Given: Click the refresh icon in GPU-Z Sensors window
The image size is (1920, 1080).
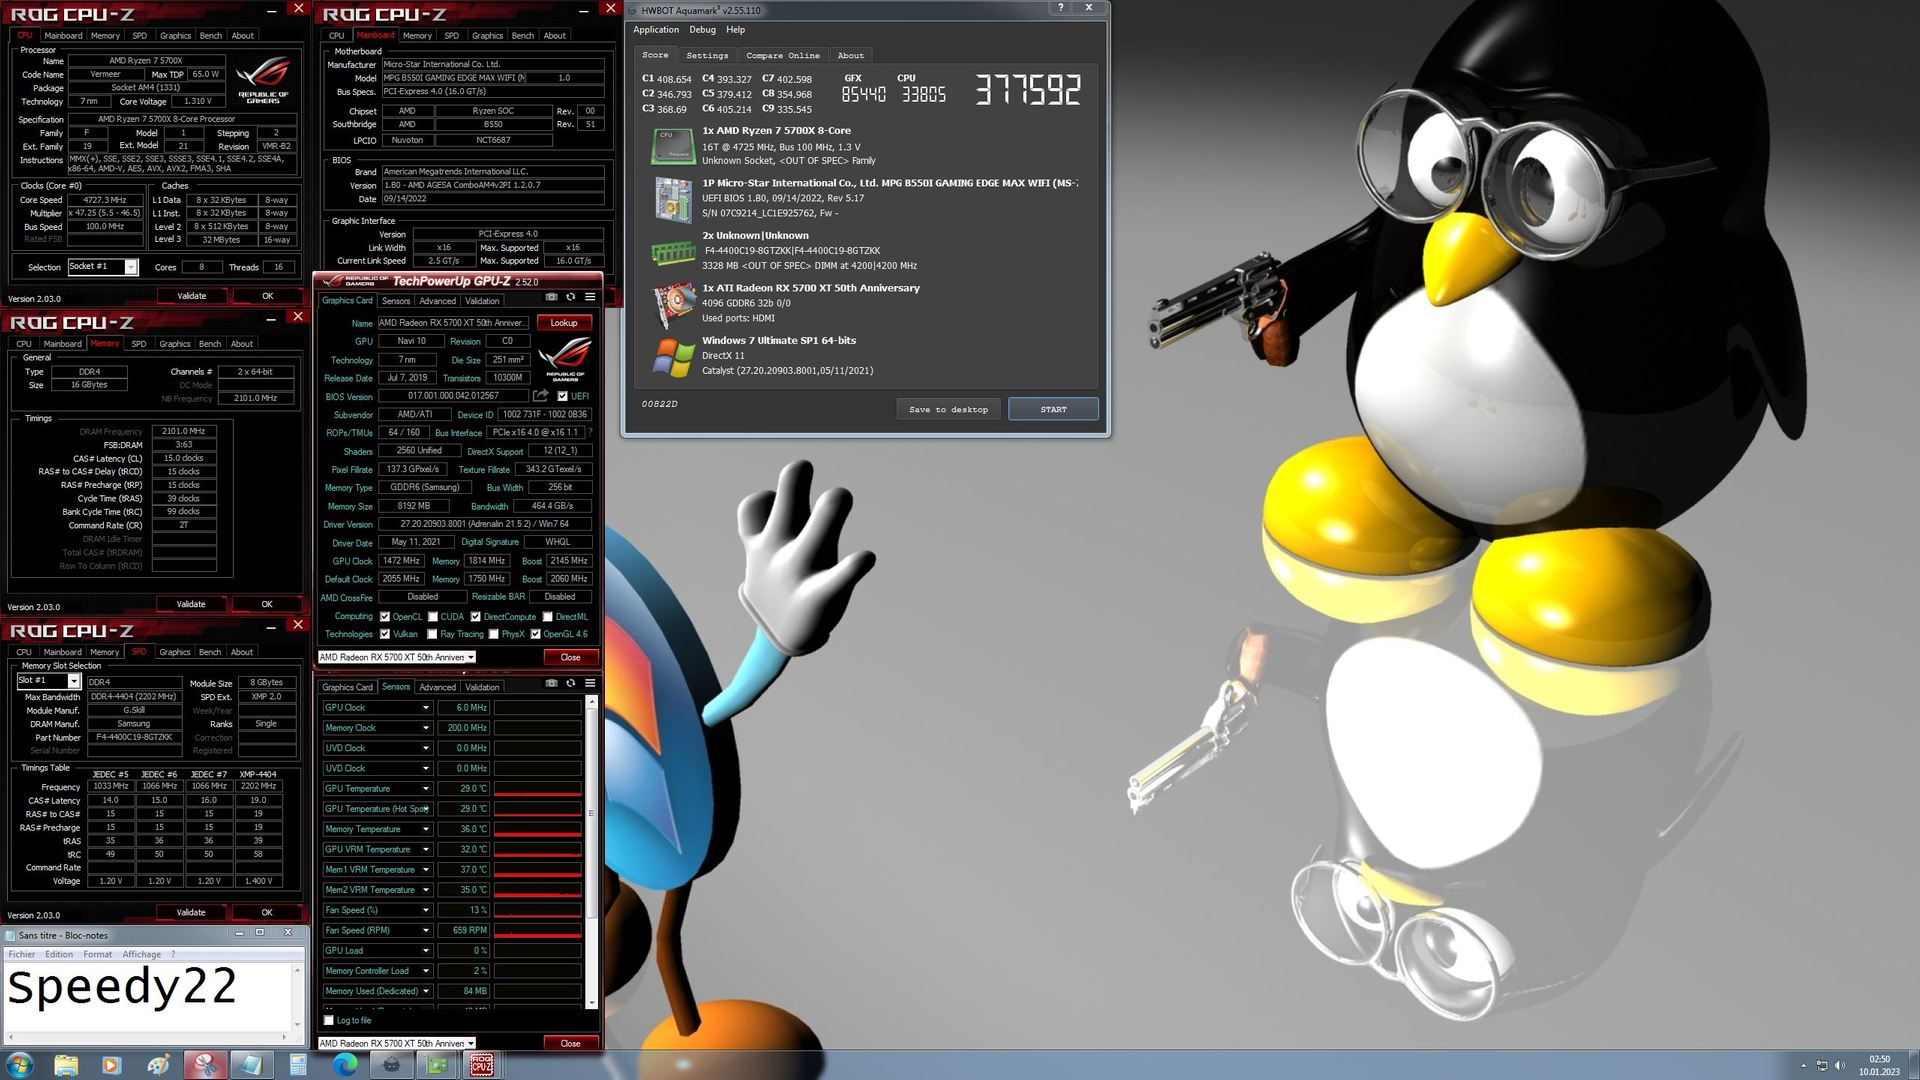Looking at the screenshot, I should tap(571, 683).
